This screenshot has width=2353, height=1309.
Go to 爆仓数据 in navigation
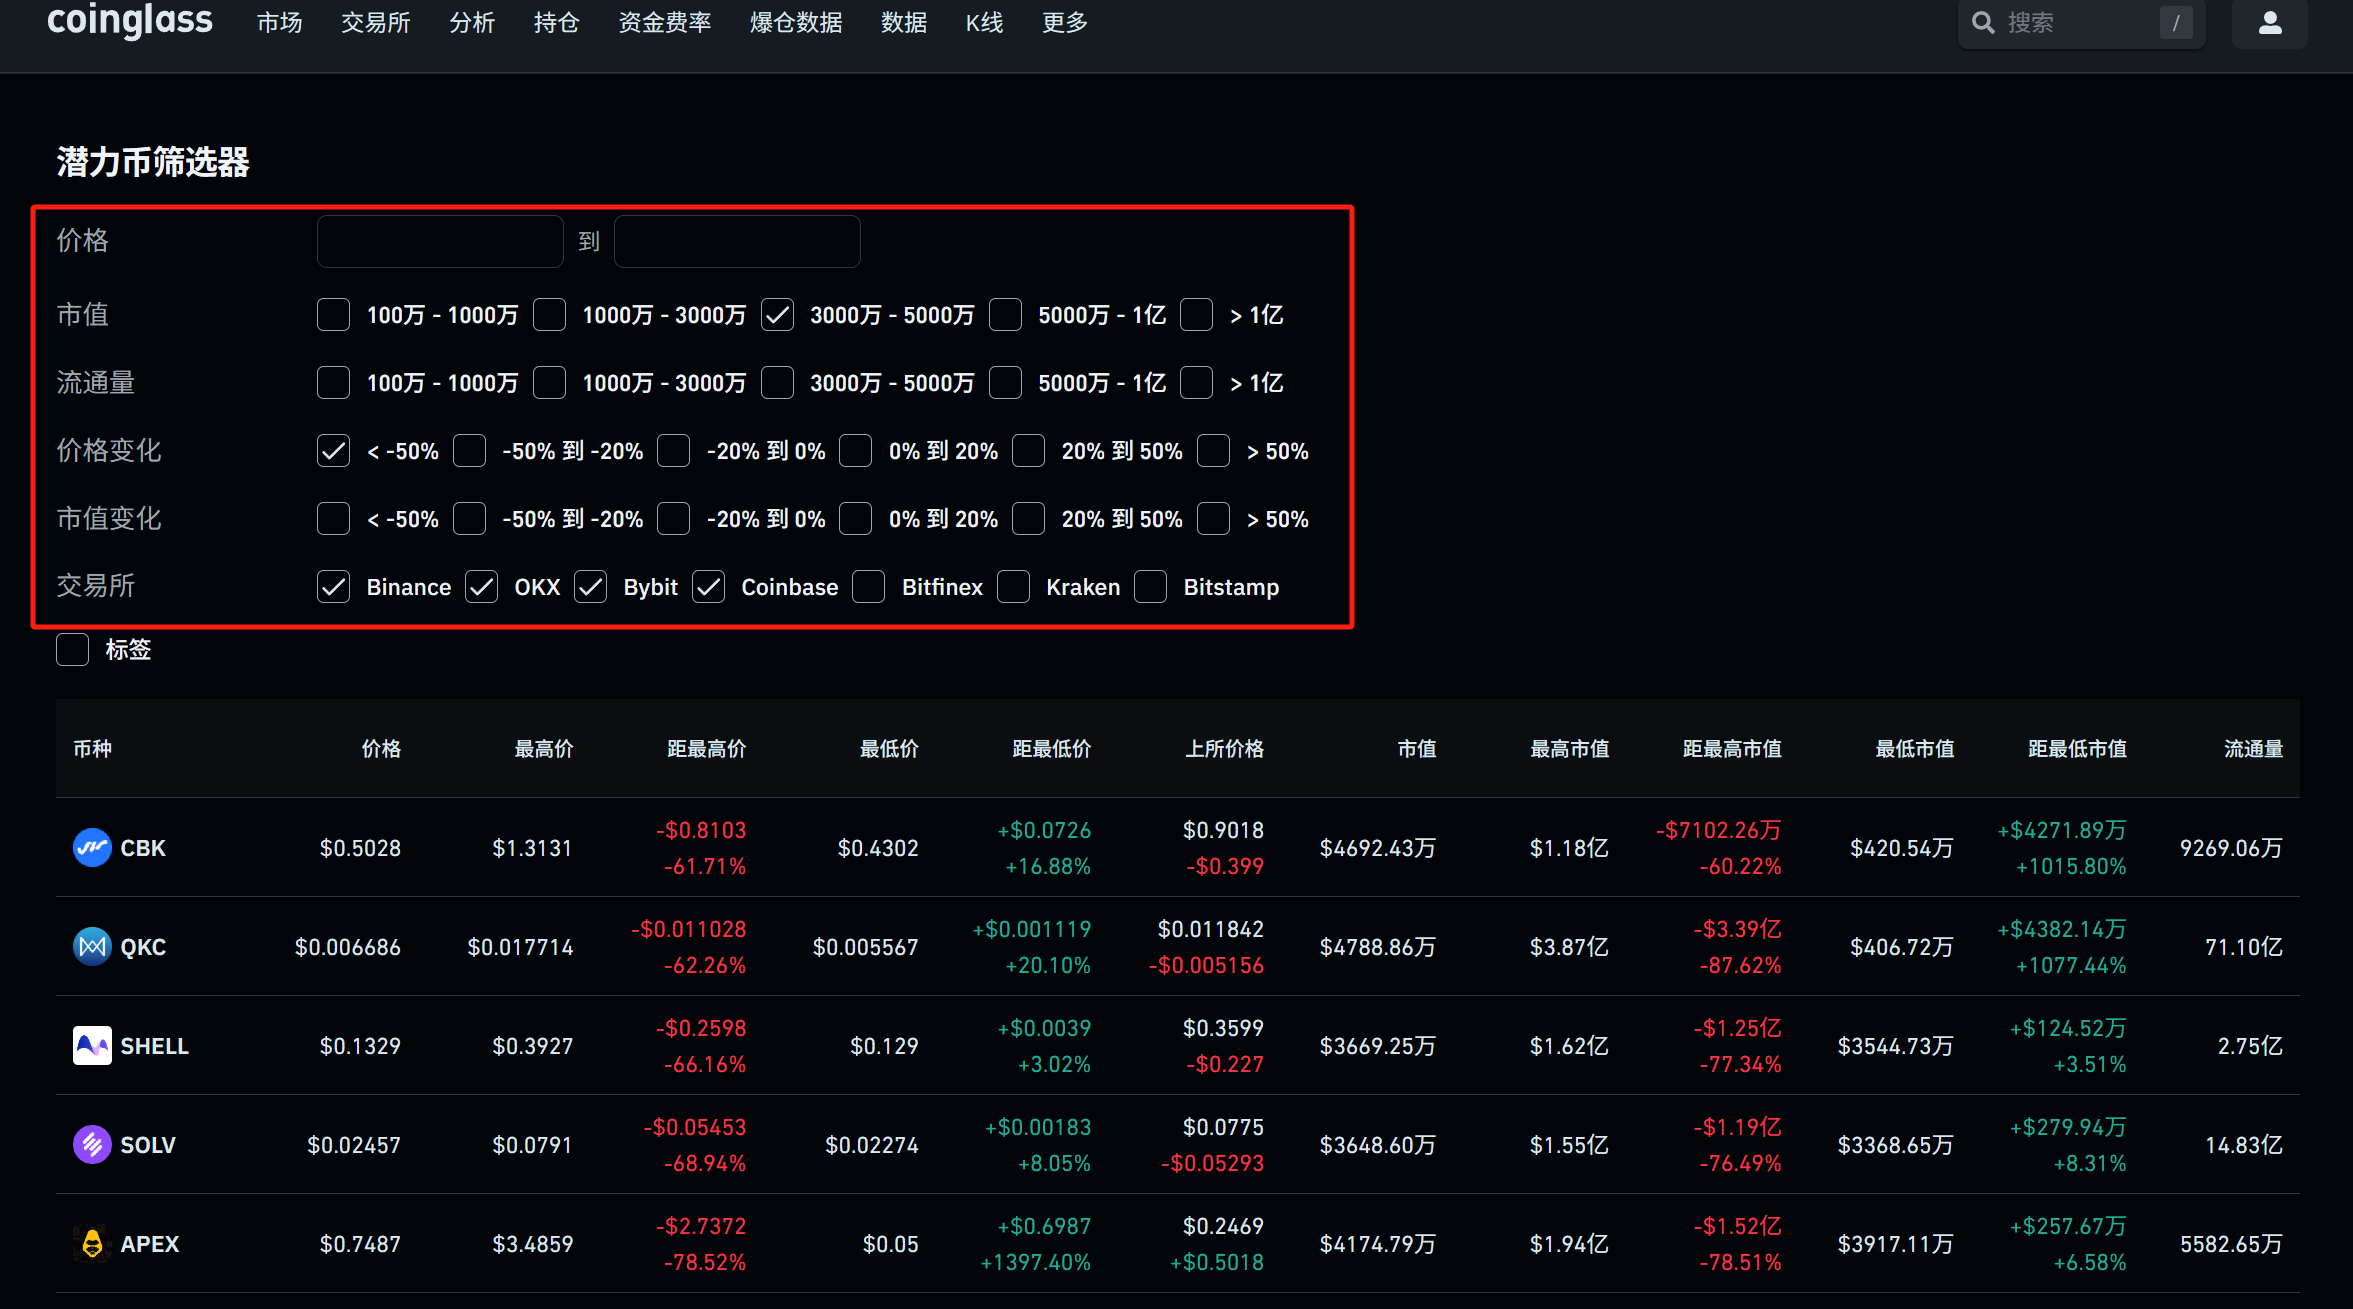coord(796,23)
